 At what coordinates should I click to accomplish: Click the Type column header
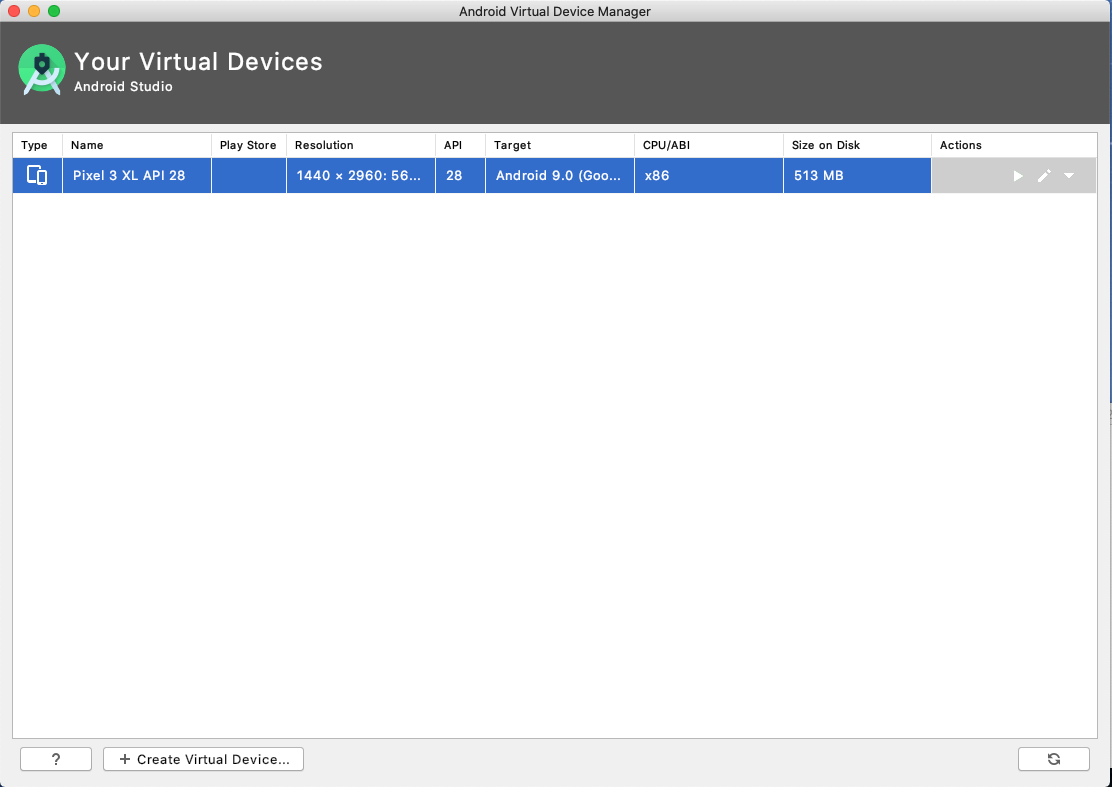coord(36,145)
